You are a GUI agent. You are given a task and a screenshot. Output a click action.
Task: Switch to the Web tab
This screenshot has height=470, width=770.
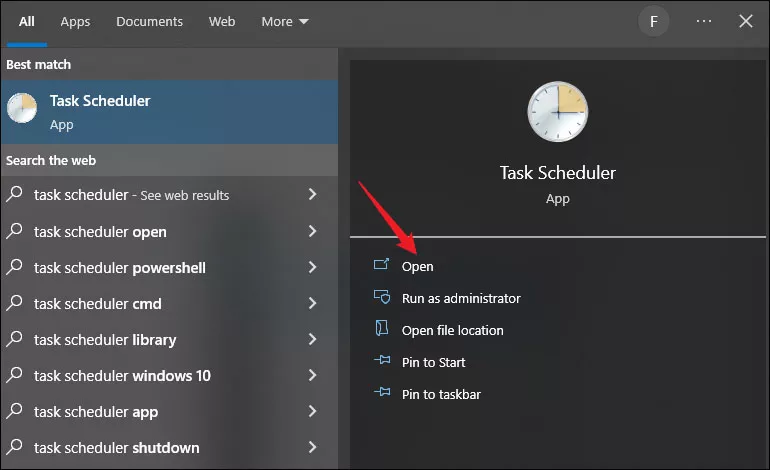221,22
